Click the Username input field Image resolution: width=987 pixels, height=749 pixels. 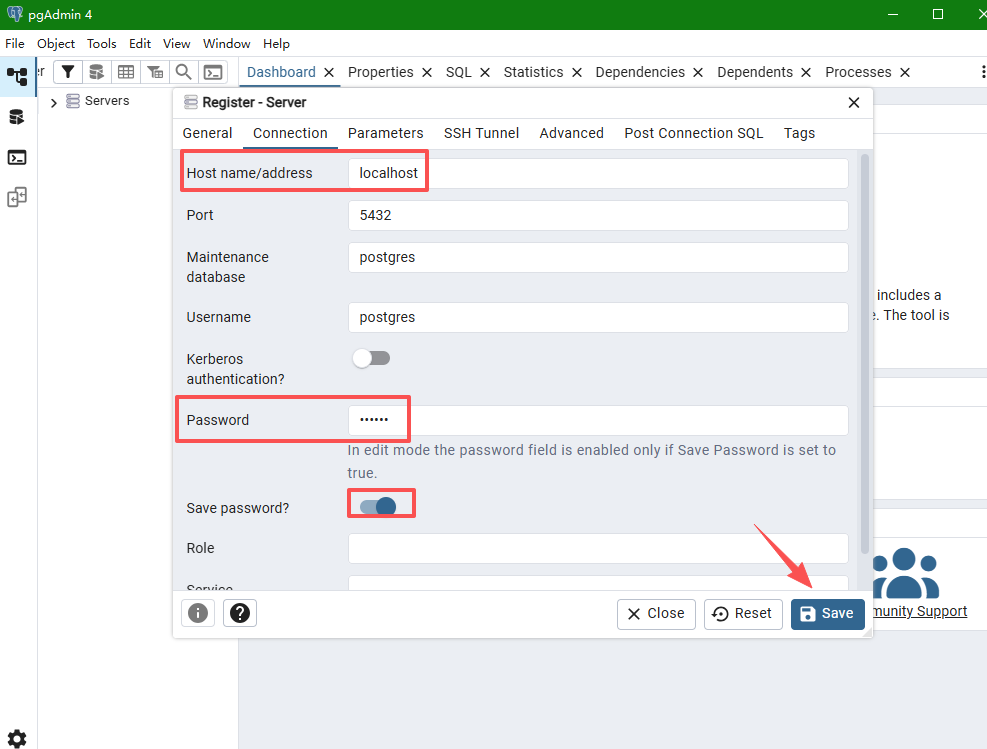point(598,317)
